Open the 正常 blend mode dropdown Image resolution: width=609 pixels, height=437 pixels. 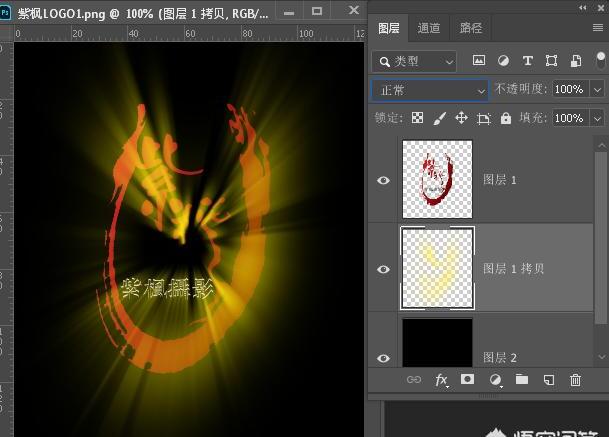coord(429,90)
